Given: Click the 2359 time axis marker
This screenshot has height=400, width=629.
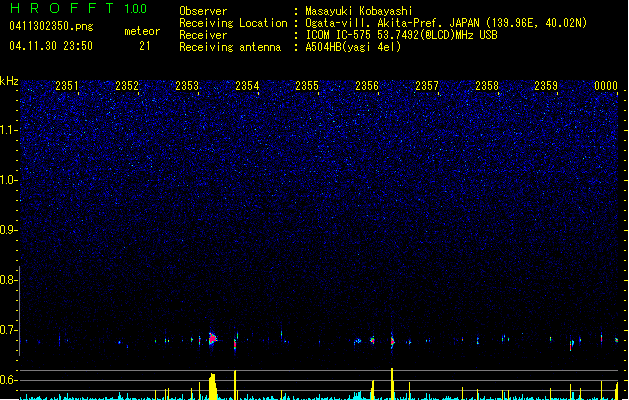Looking at the screenshot, I should click(x=546, y=86).
